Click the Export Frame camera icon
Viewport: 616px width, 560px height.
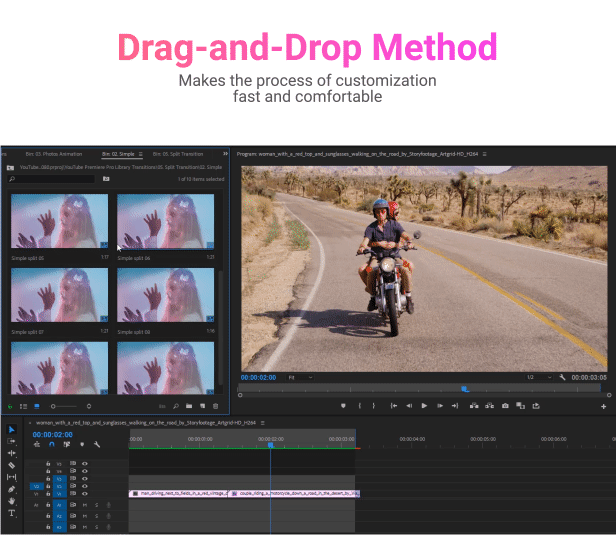click(x=505, y=406)
